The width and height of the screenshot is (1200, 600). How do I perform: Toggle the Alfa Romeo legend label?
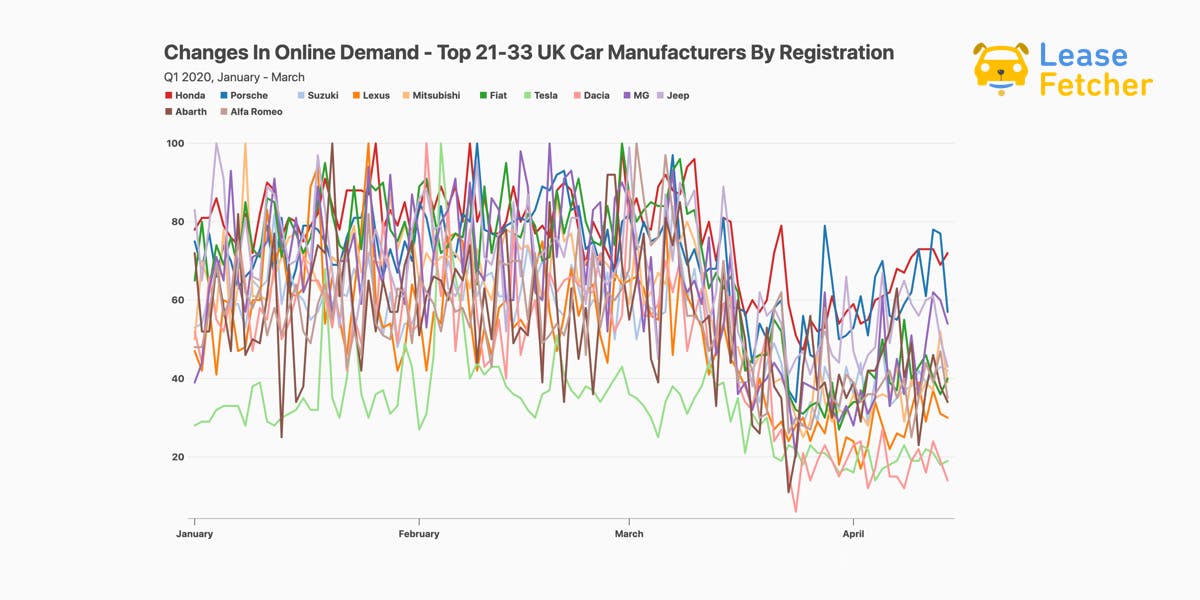pyautogui.click(x=257, y=112)
